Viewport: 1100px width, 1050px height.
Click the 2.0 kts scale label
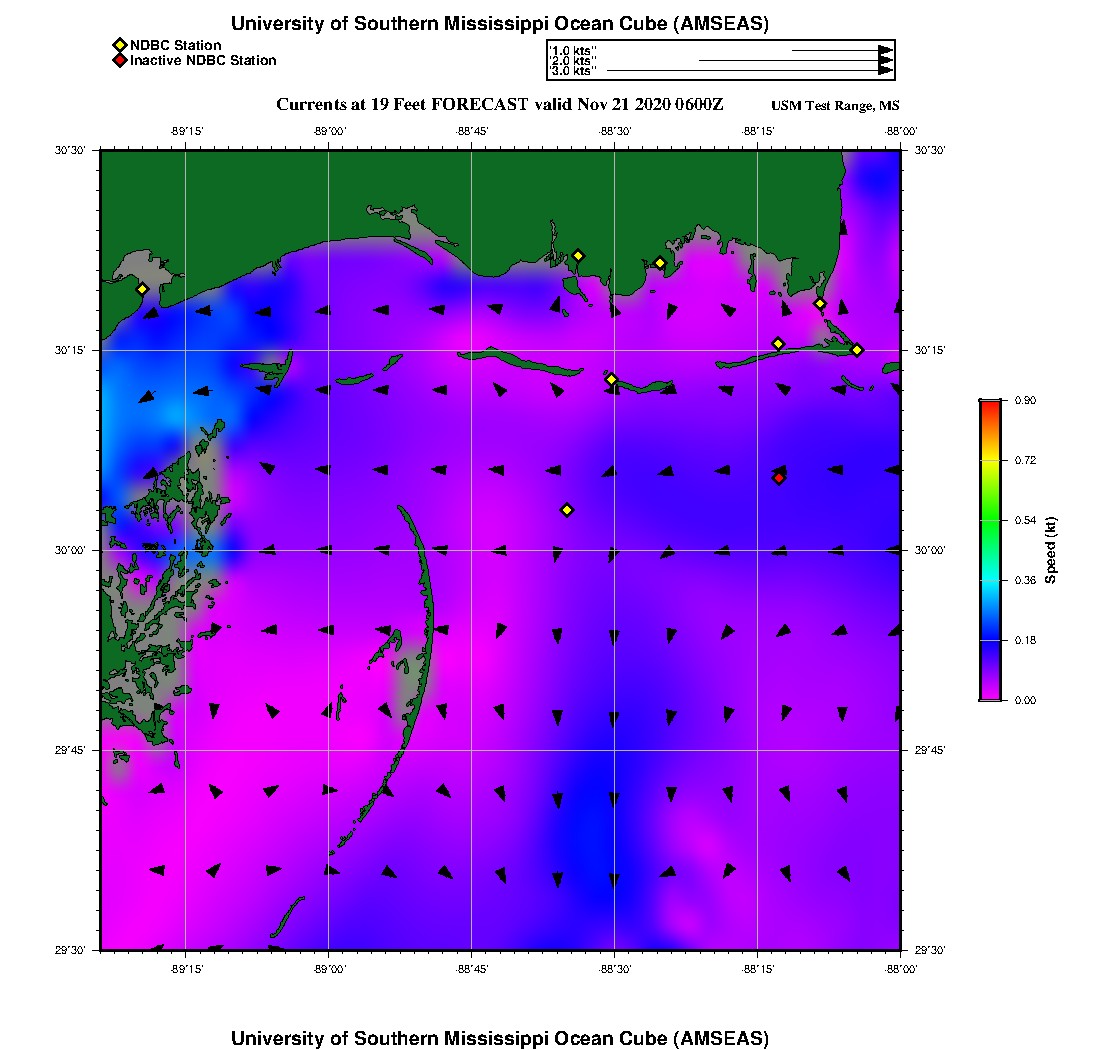click(x=573, y=61)
